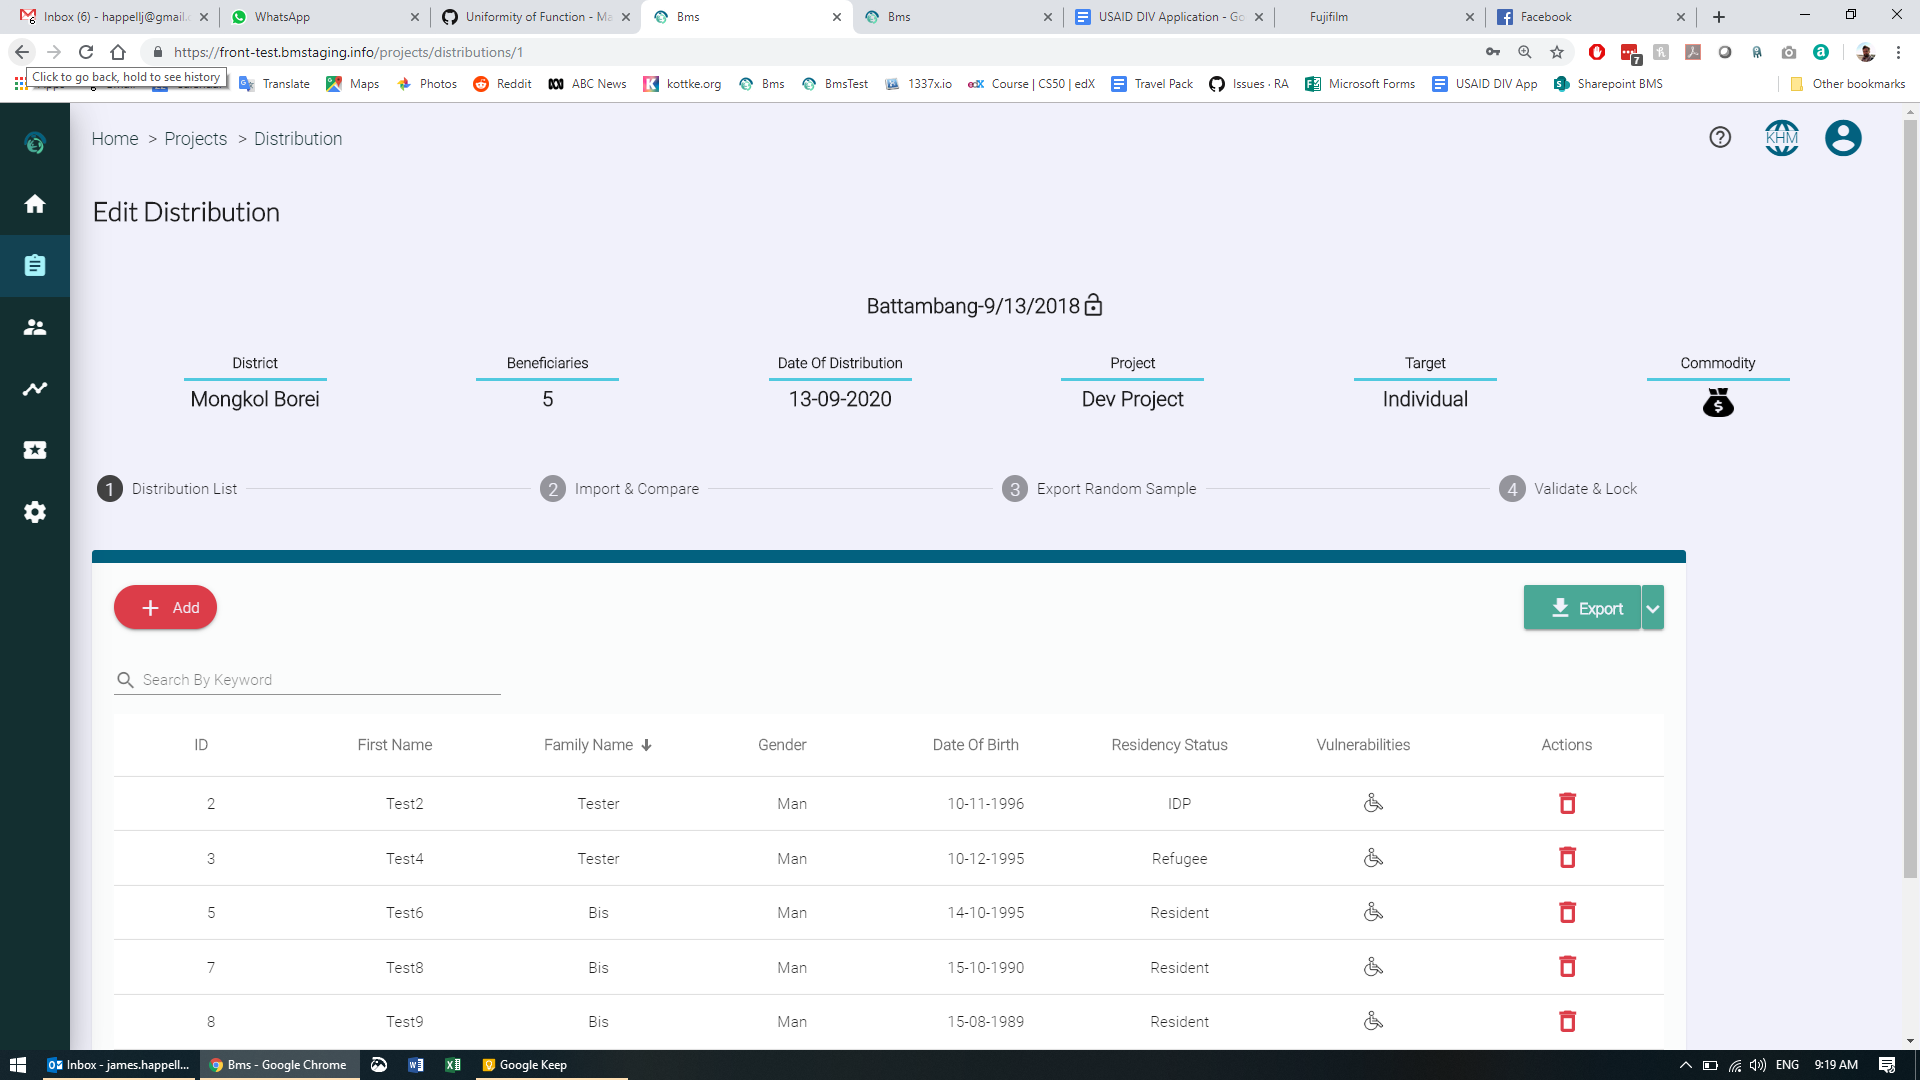Screen dimensions: 1920x1080
Task: Open Projects from the breadcrumb trail
Action: (195, 139)
